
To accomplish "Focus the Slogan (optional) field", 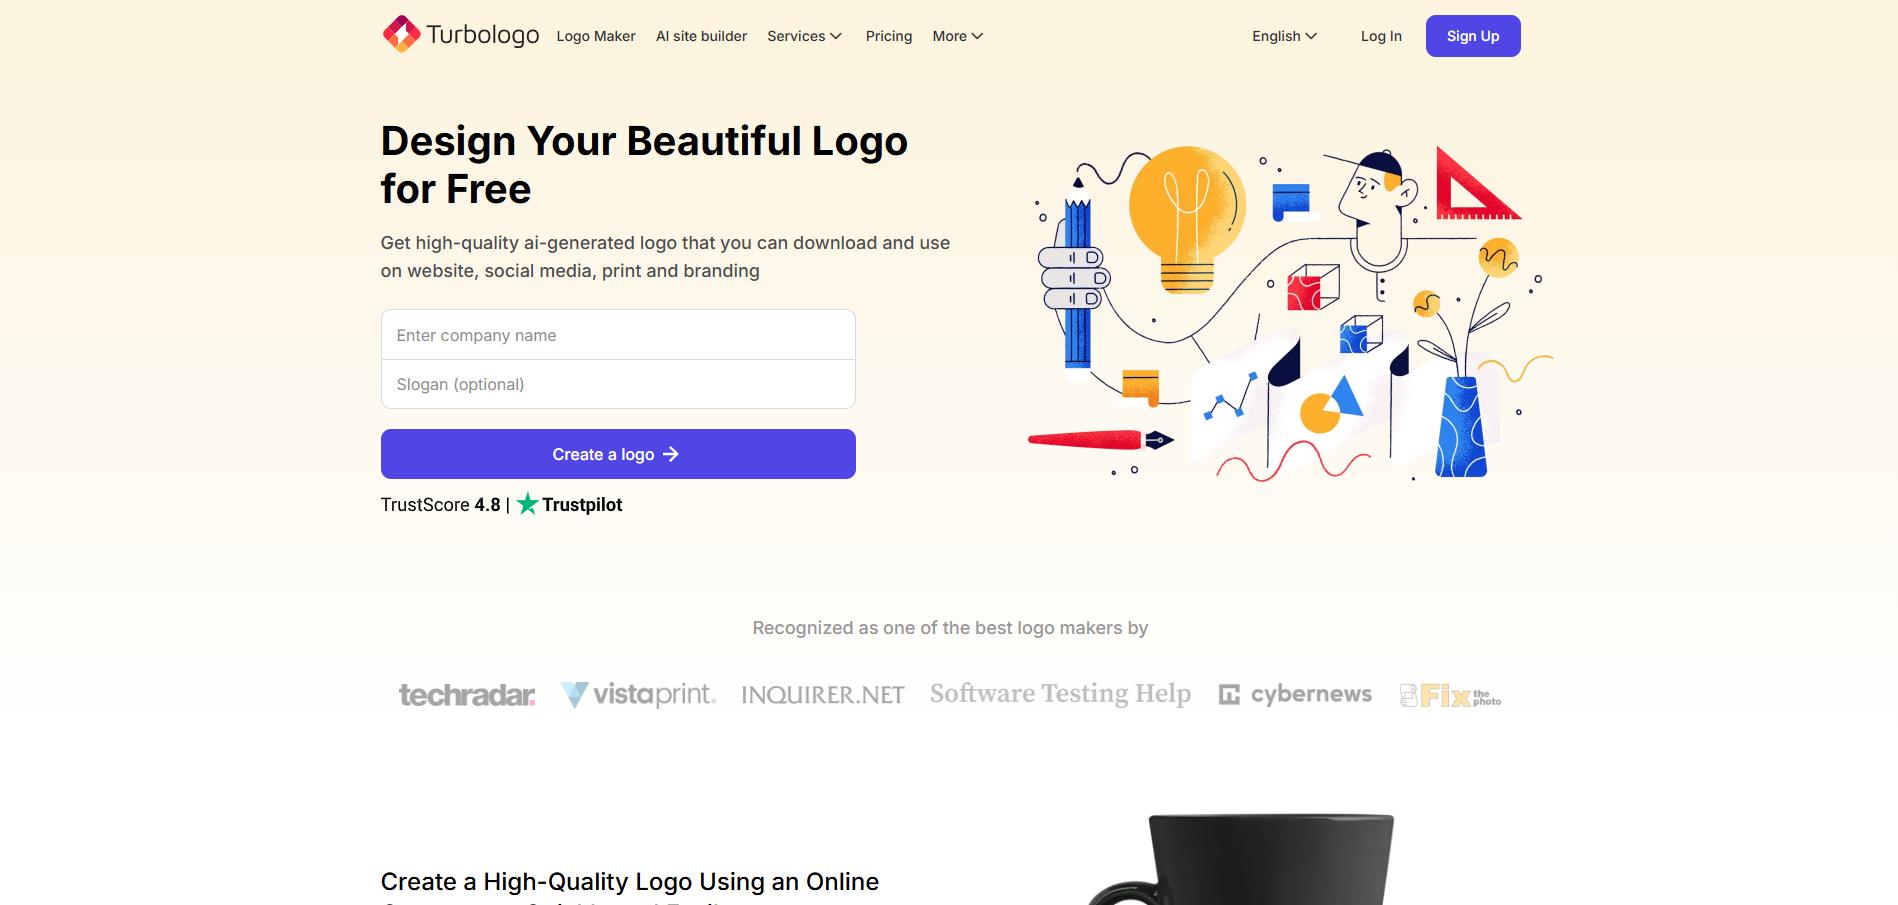I will coord(618,384).
